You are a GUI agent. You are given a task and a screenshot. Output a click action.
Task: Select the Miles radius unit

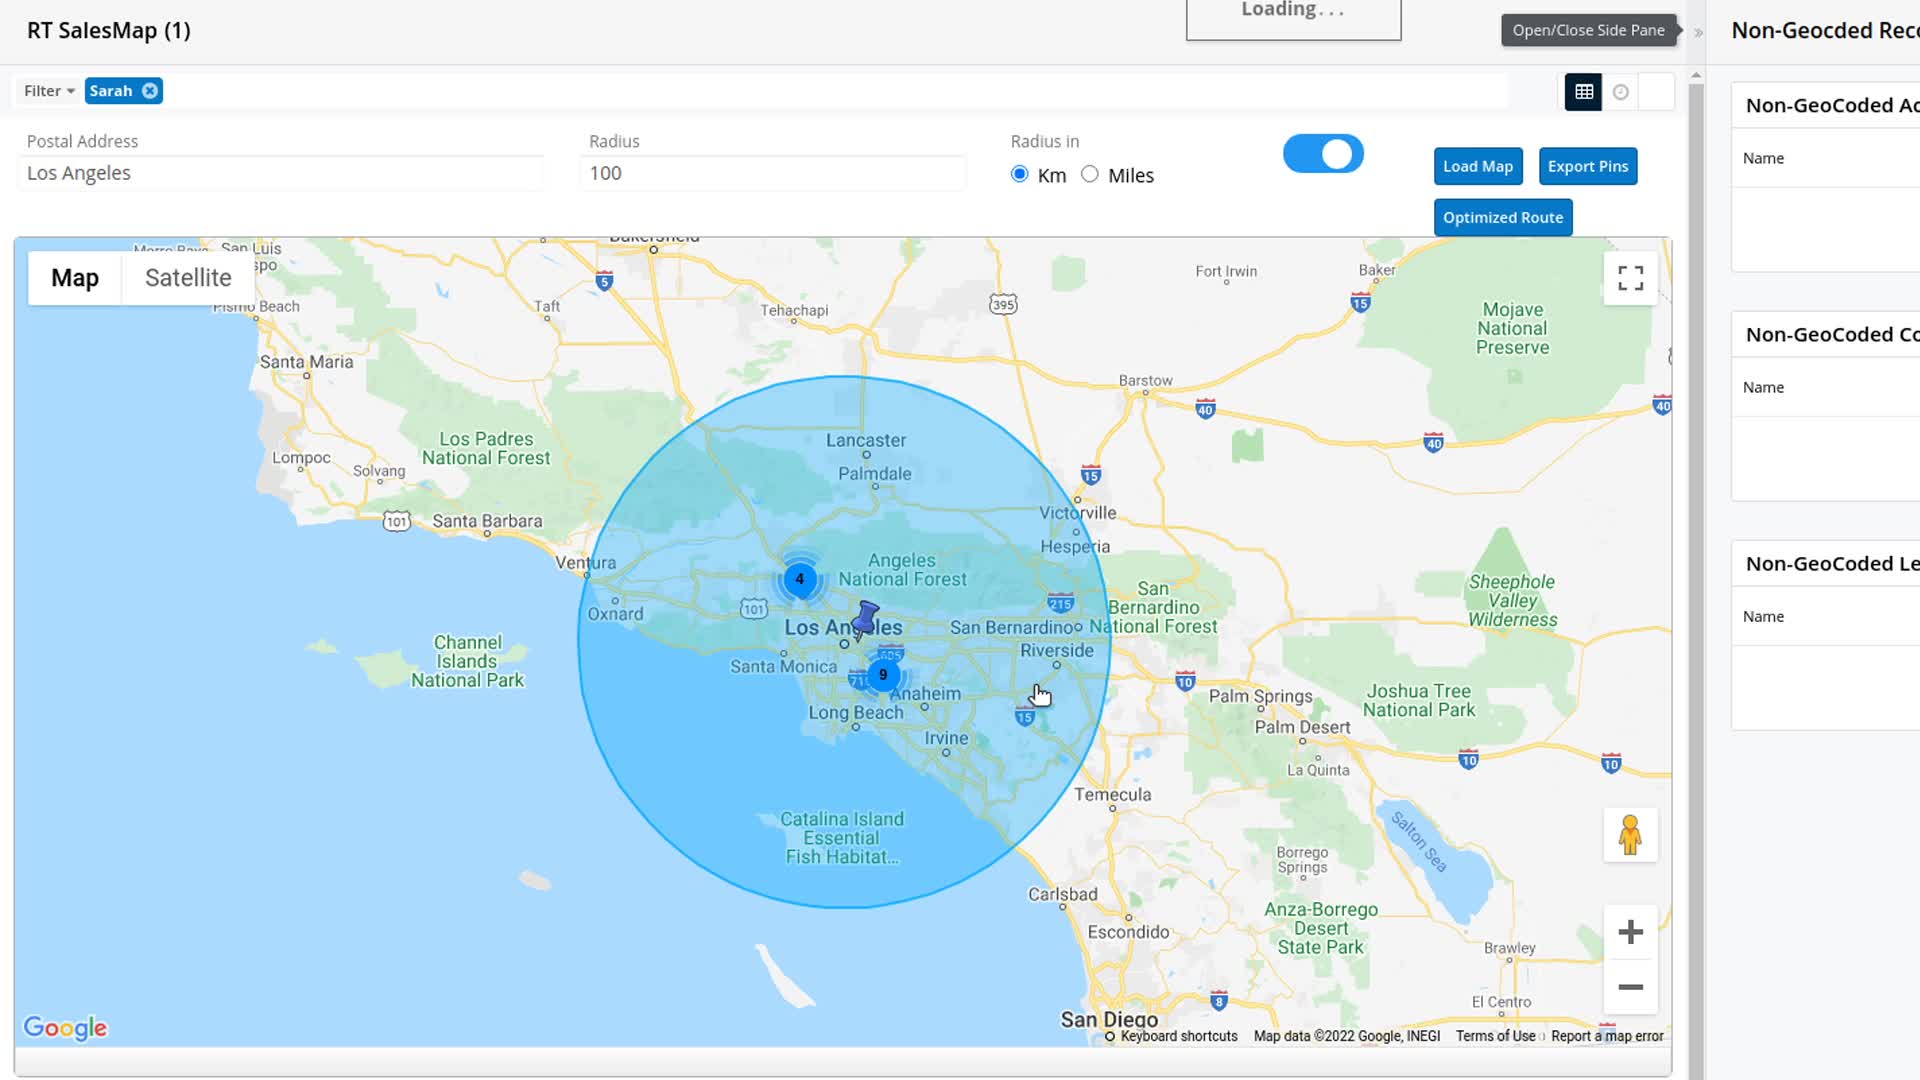coord(1090,174)
